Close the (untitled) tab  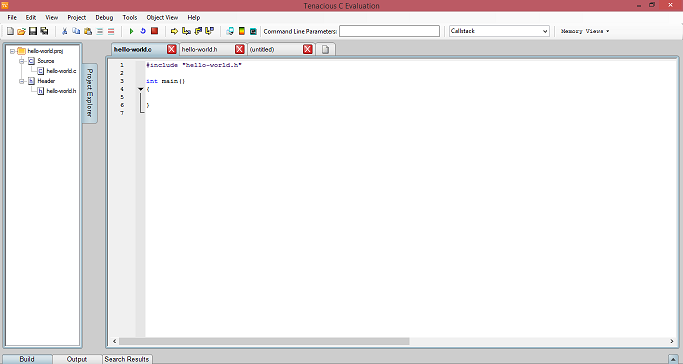point(308,49)
